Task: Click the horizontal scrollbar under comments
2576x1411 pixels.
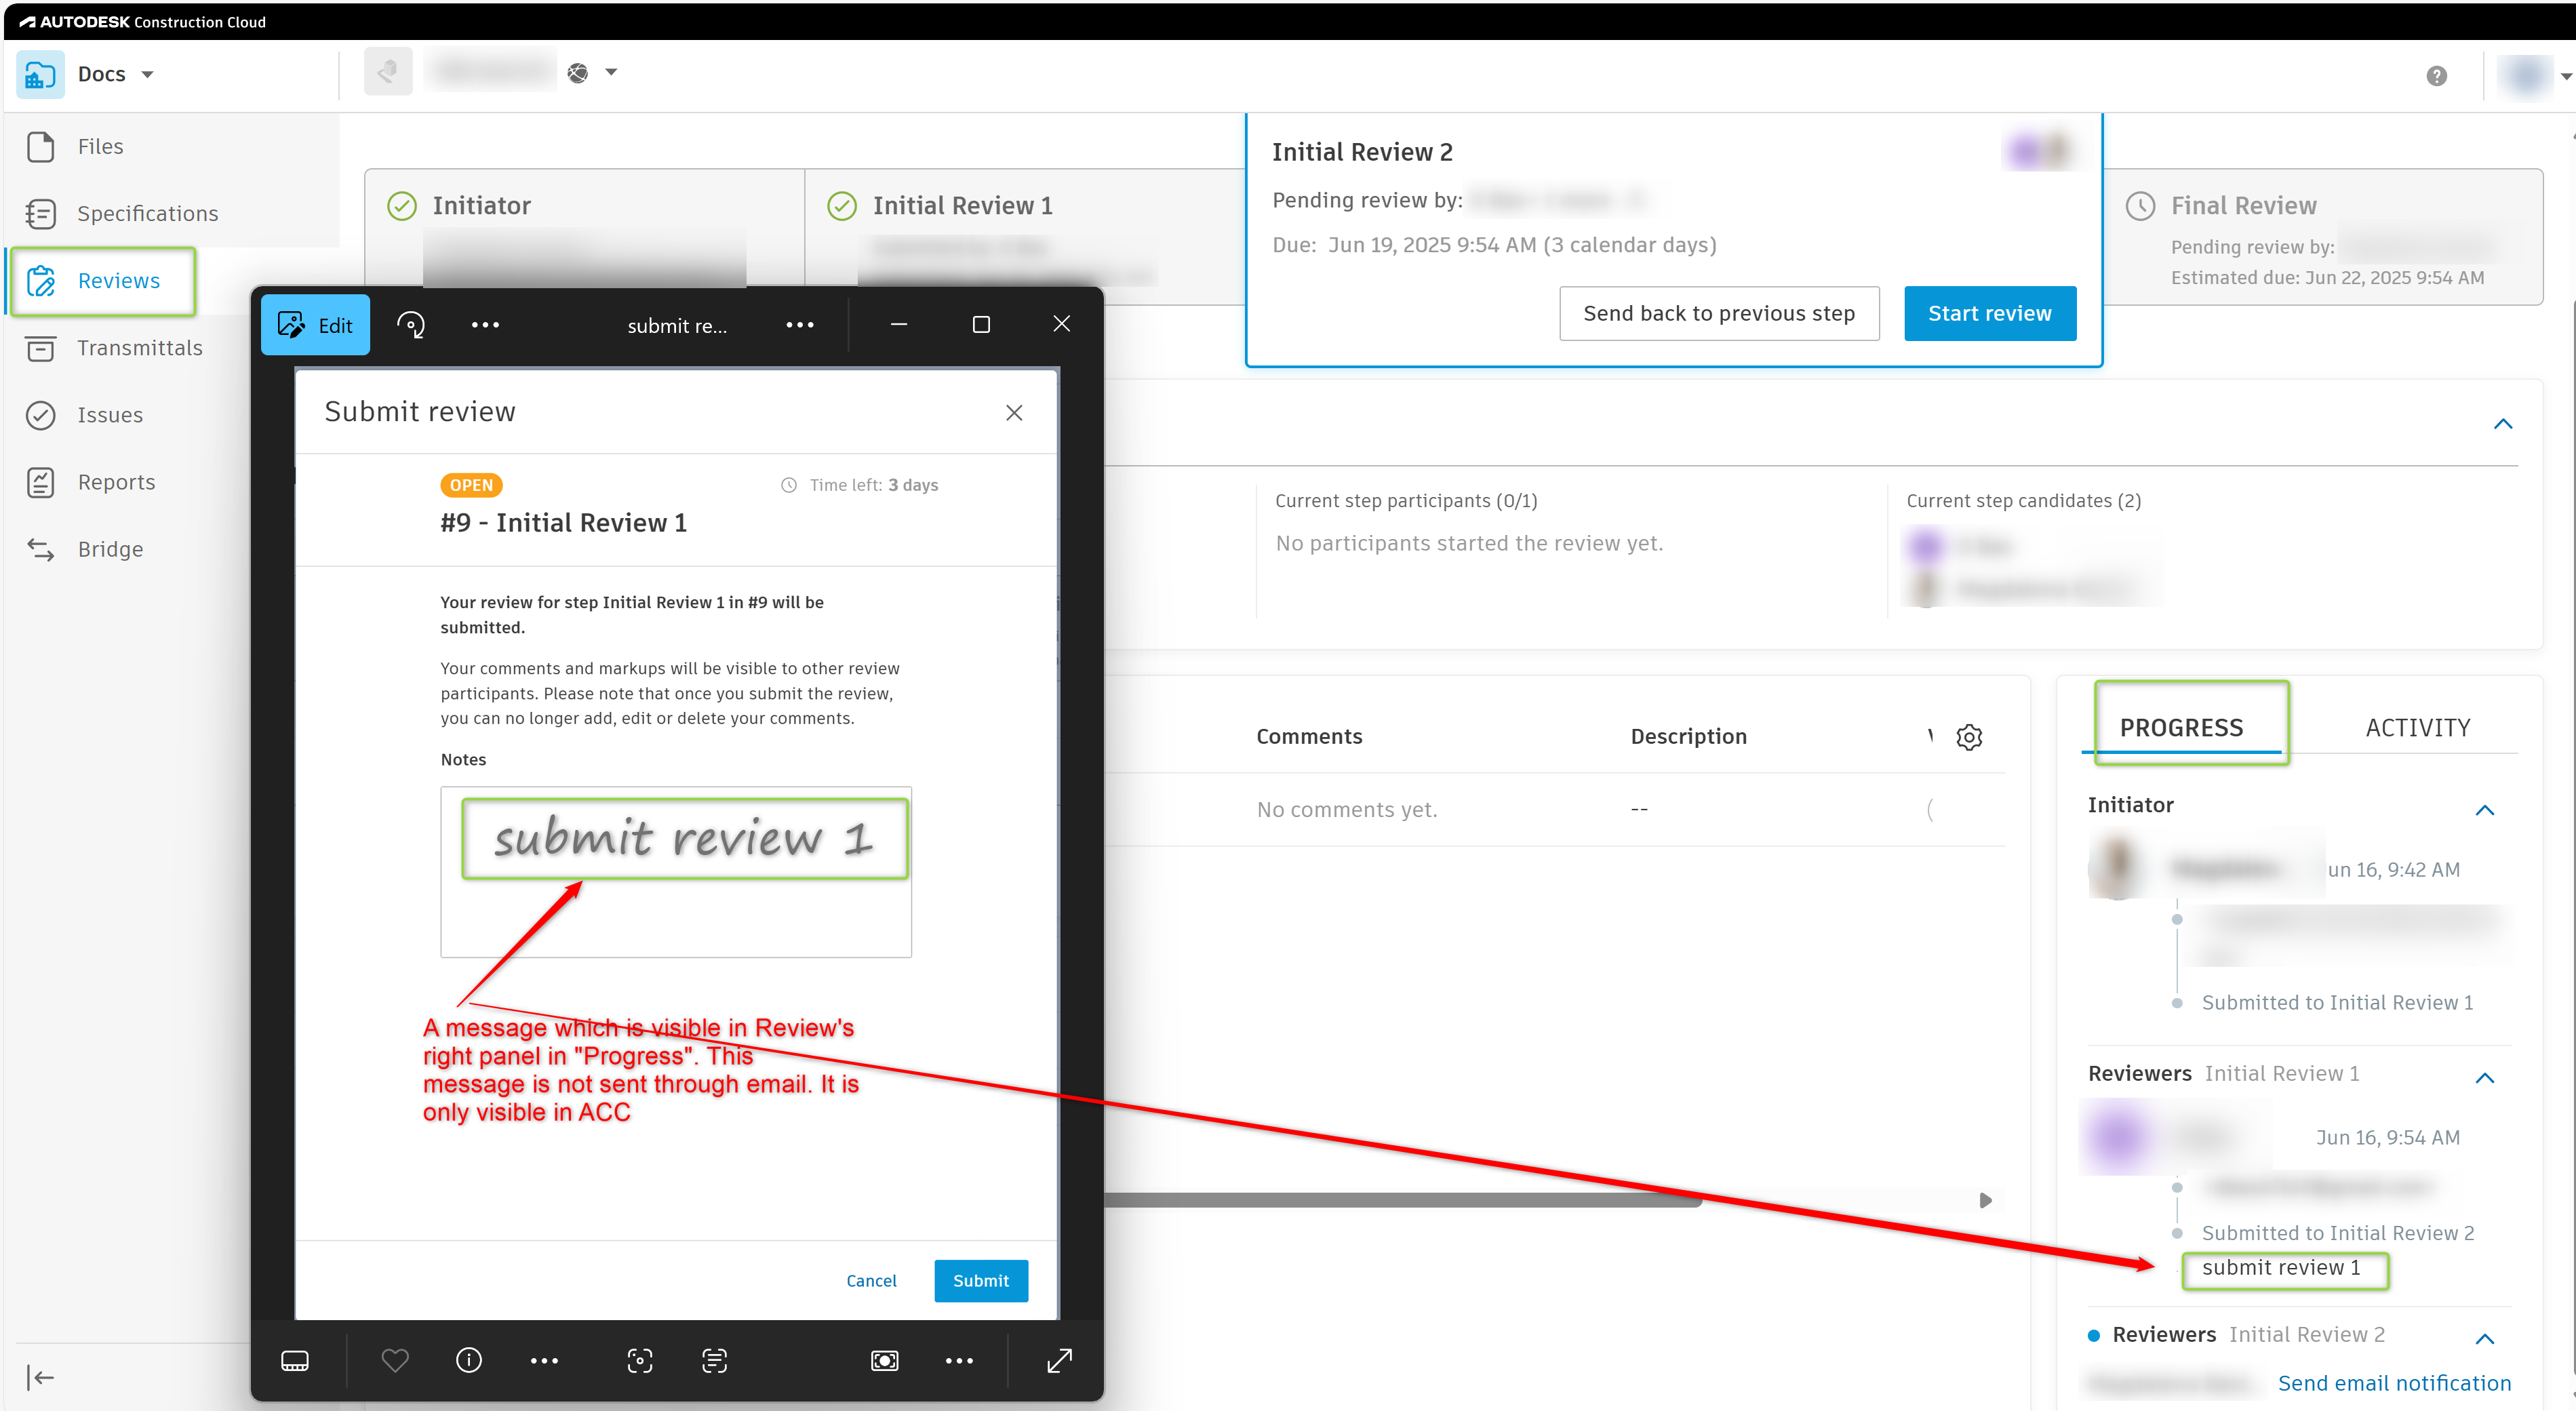Action: coord(1400,1200)
